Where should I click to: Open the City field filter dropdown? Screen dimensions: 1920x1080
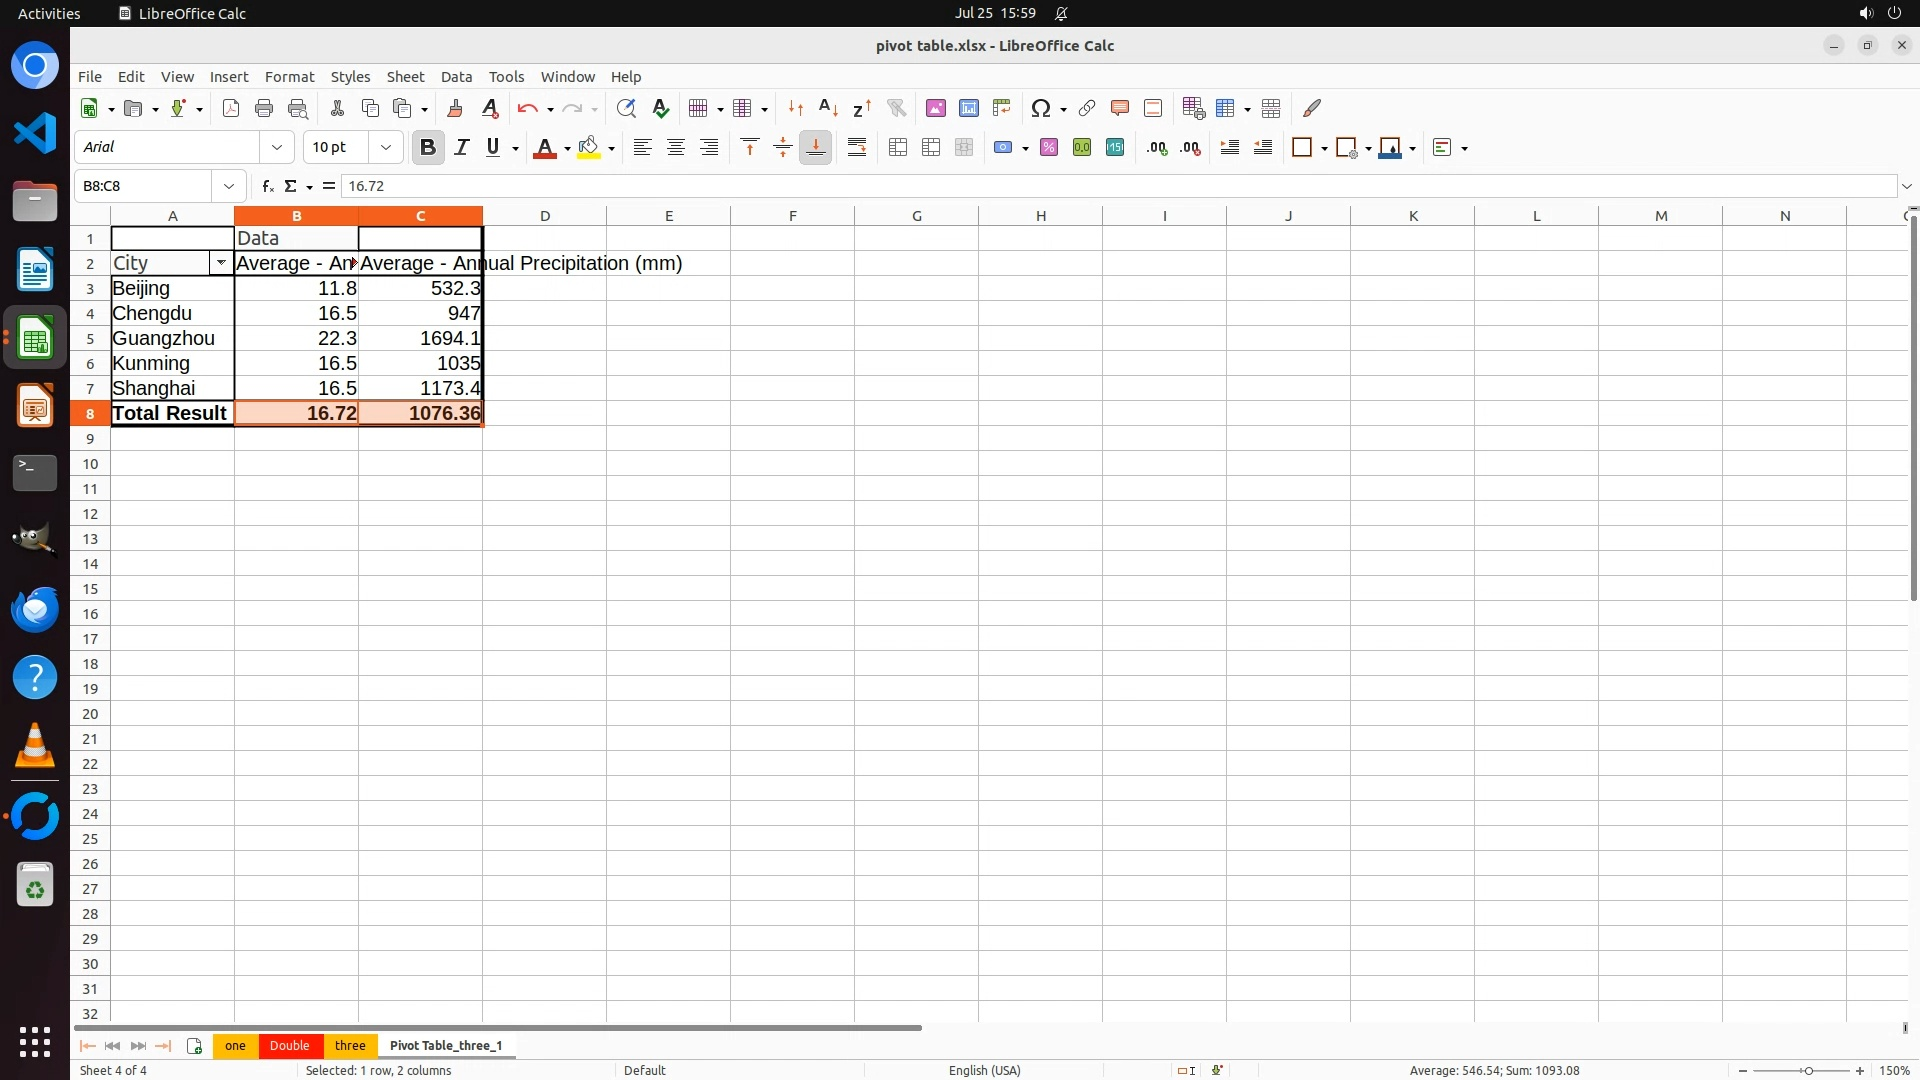point(221,263)
